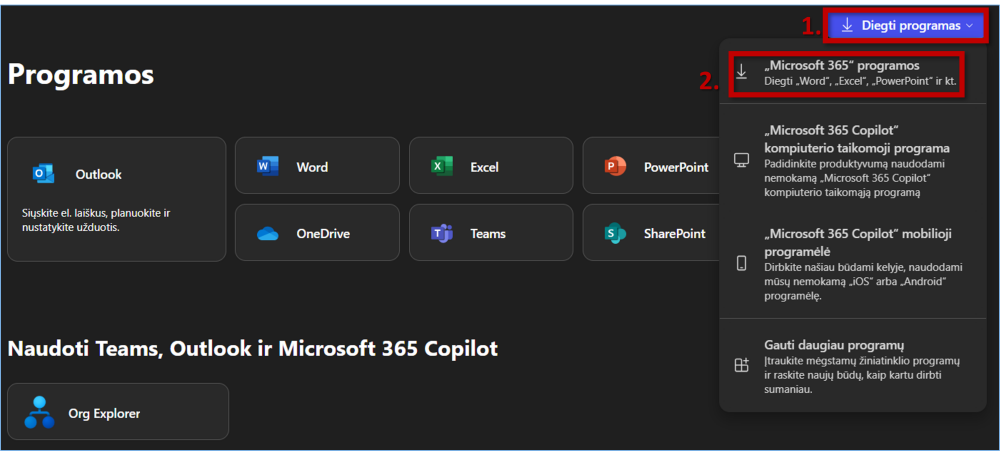Click the desktop monitor icon in menu
Image resolution: width=1000 pixels, height=451 pixels.
741,160
